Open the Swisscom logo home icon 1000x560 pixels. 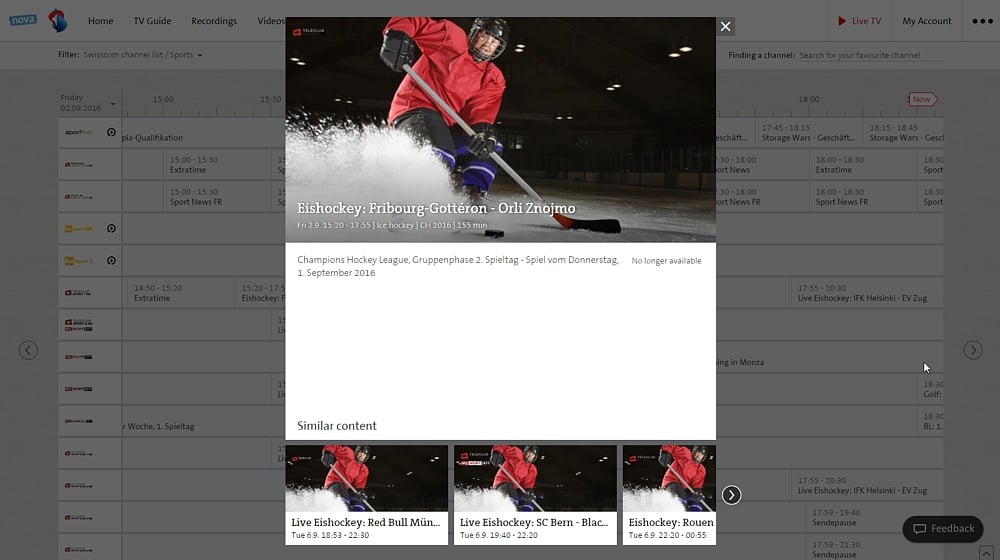(57, 20)
